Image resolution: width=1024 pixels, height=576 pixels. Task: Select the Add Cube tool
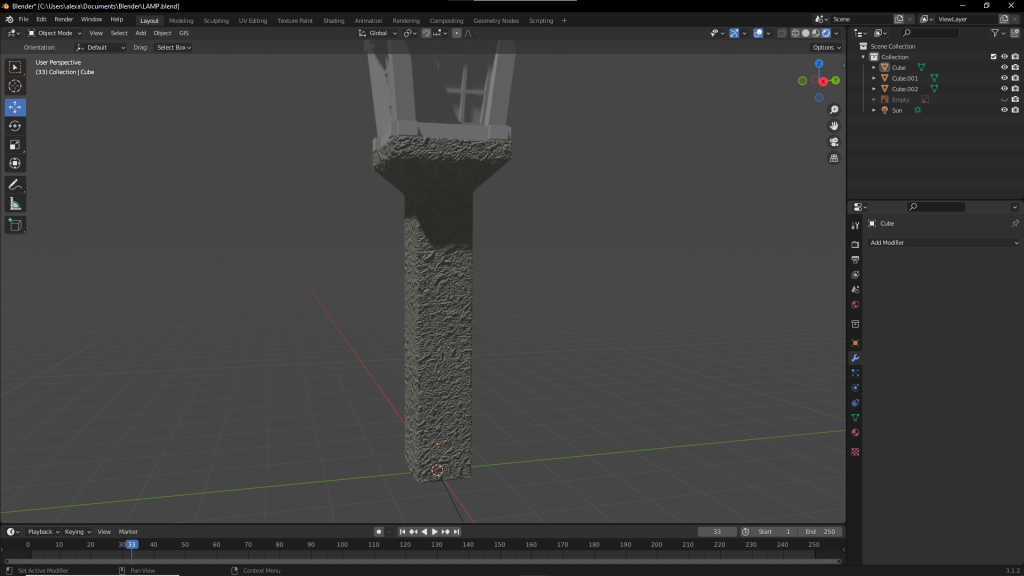pos(15,225)
